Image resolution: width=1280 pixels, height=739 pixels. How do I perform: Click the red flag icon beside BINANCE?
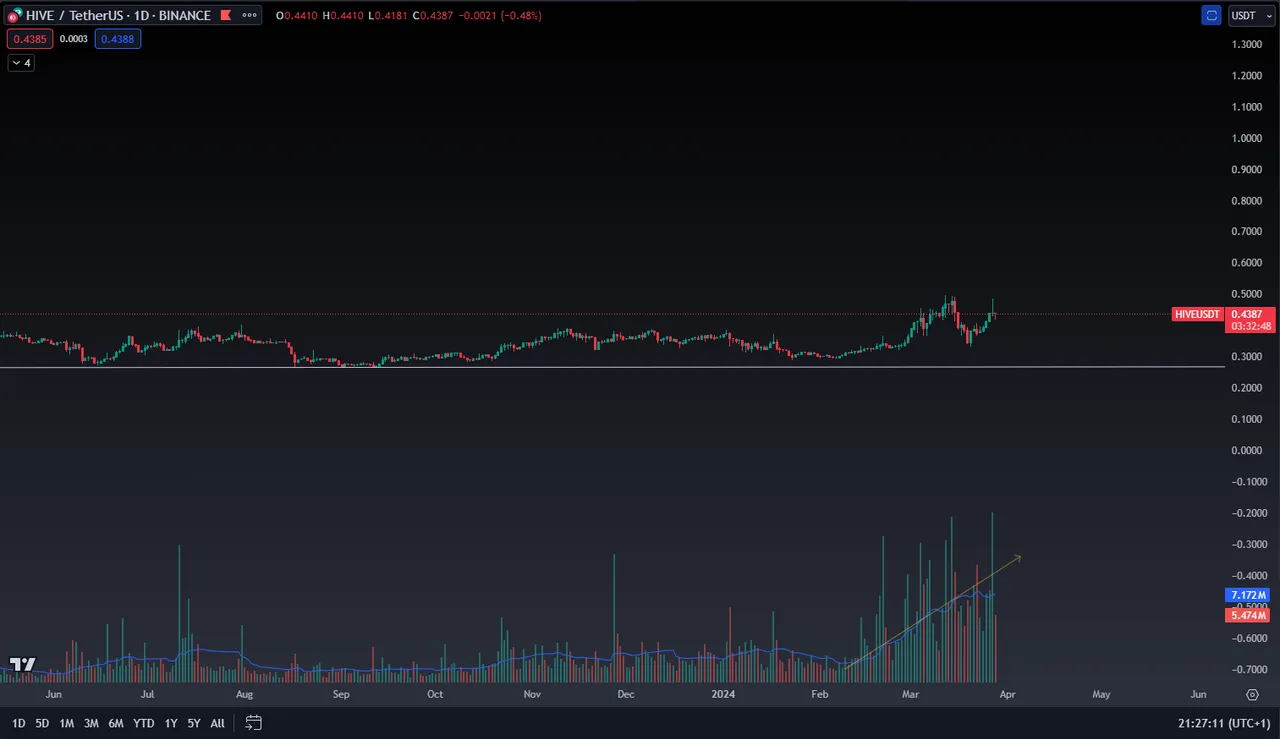(x=226, y=15)
